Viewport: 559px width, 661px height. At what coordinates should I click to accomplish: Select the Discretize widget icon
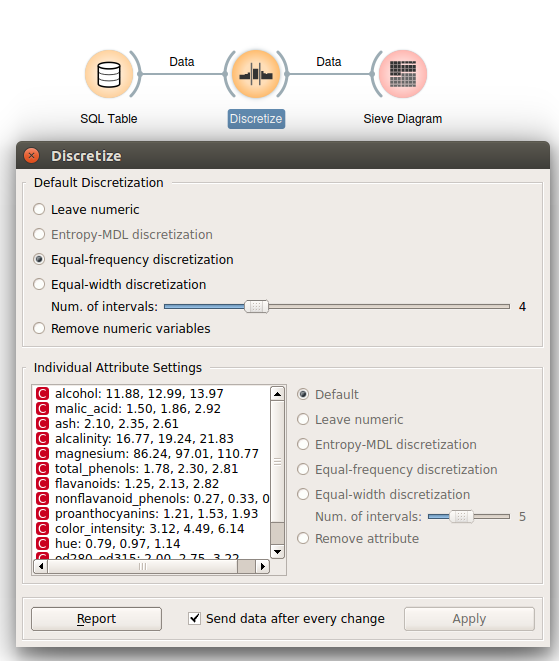(256, 74)
